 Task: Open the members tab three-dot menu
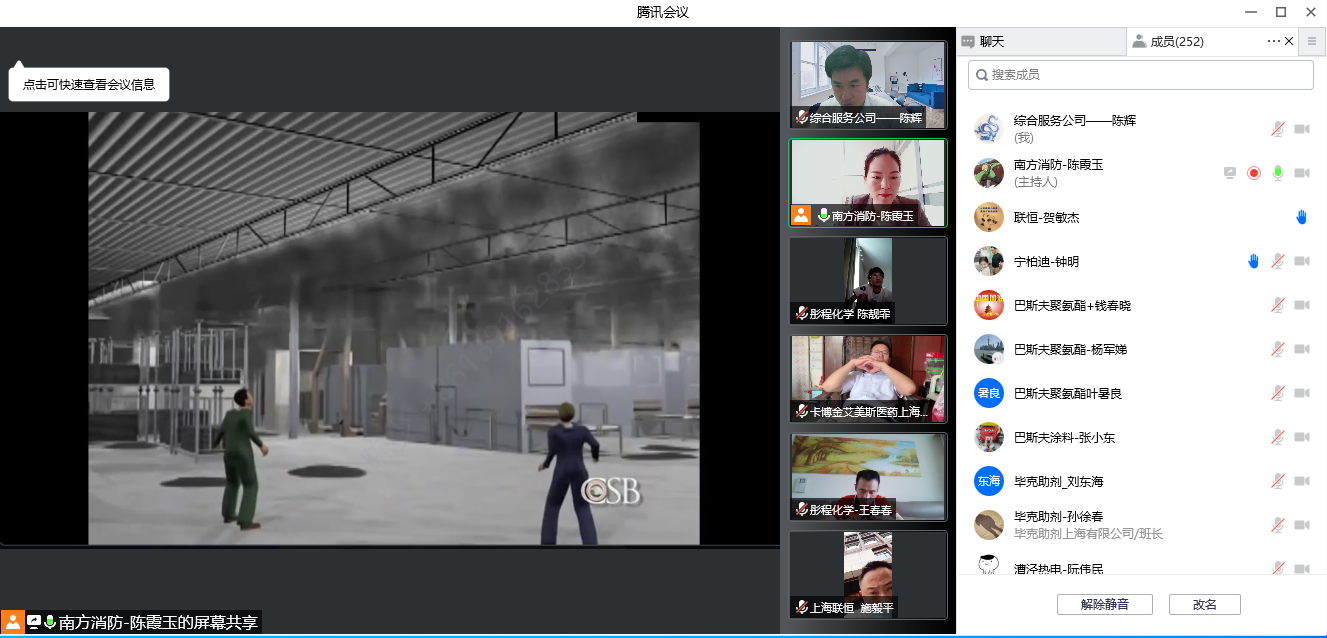[x=1273, y=41]
